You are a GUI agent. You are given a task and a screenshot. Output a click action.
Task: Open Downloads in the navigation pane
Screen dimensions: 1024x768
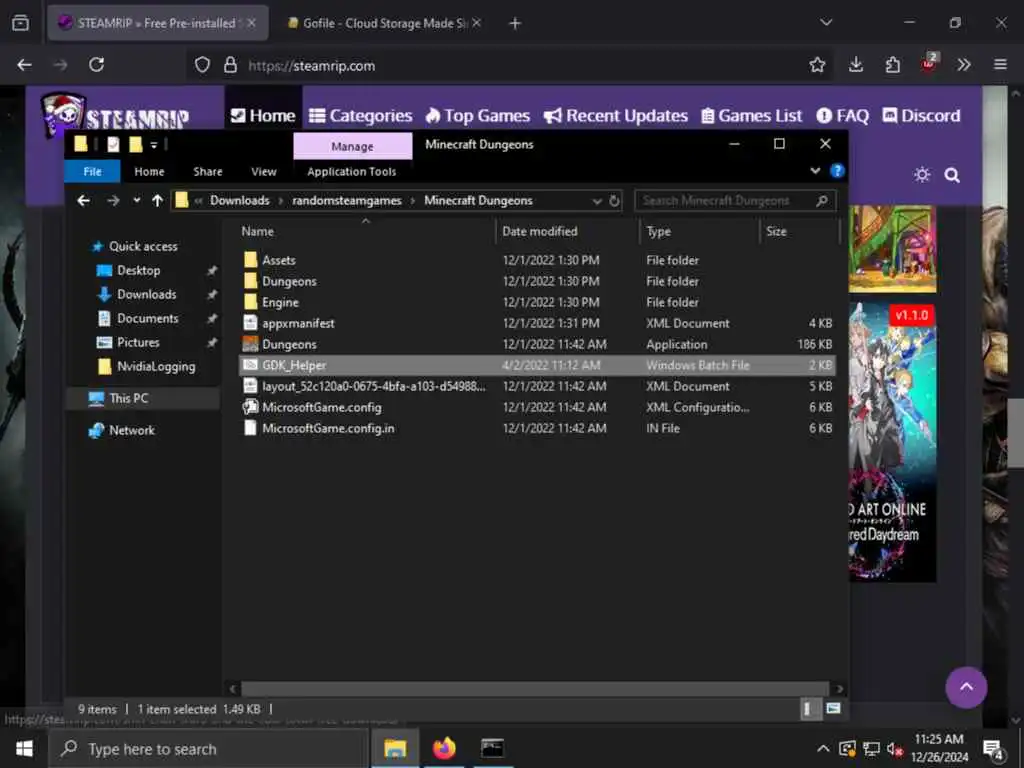[146, 295]
